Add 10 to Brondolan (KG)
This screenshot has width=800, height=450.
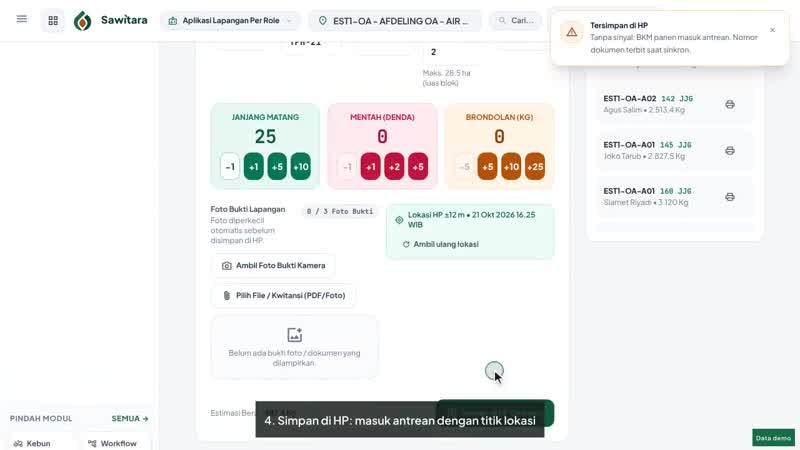[x=511, y=167]
